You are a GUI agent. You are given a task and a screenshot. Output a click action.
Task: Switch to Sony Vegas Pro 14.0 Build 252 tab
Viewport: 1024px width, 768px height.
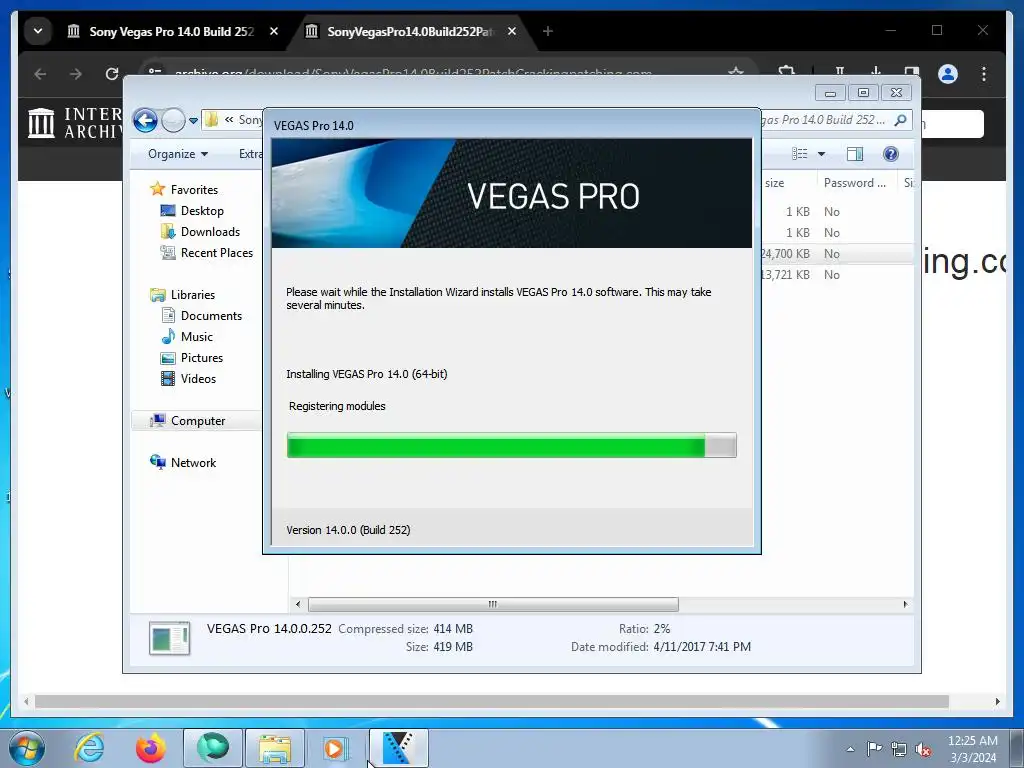pos(171,31)
